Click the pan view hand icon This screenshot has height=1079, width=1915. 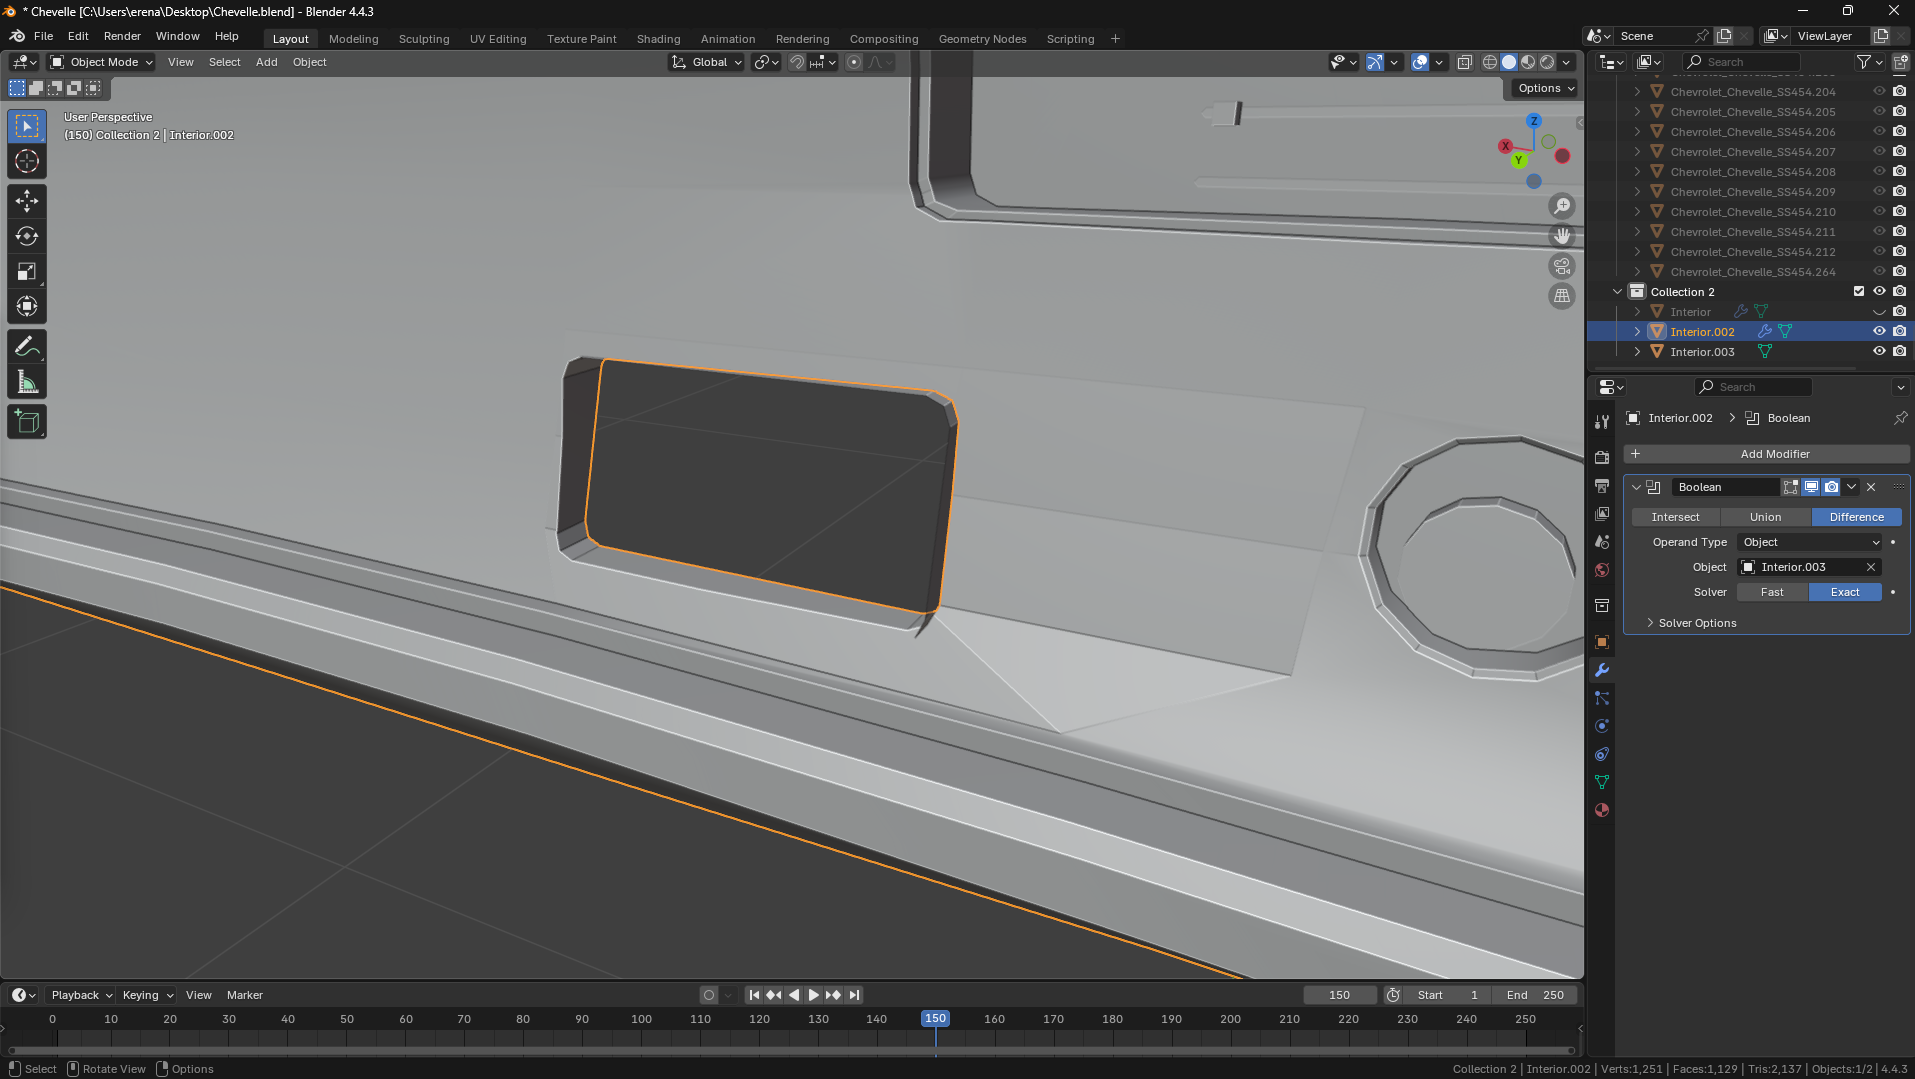(x=1562, y=236)
